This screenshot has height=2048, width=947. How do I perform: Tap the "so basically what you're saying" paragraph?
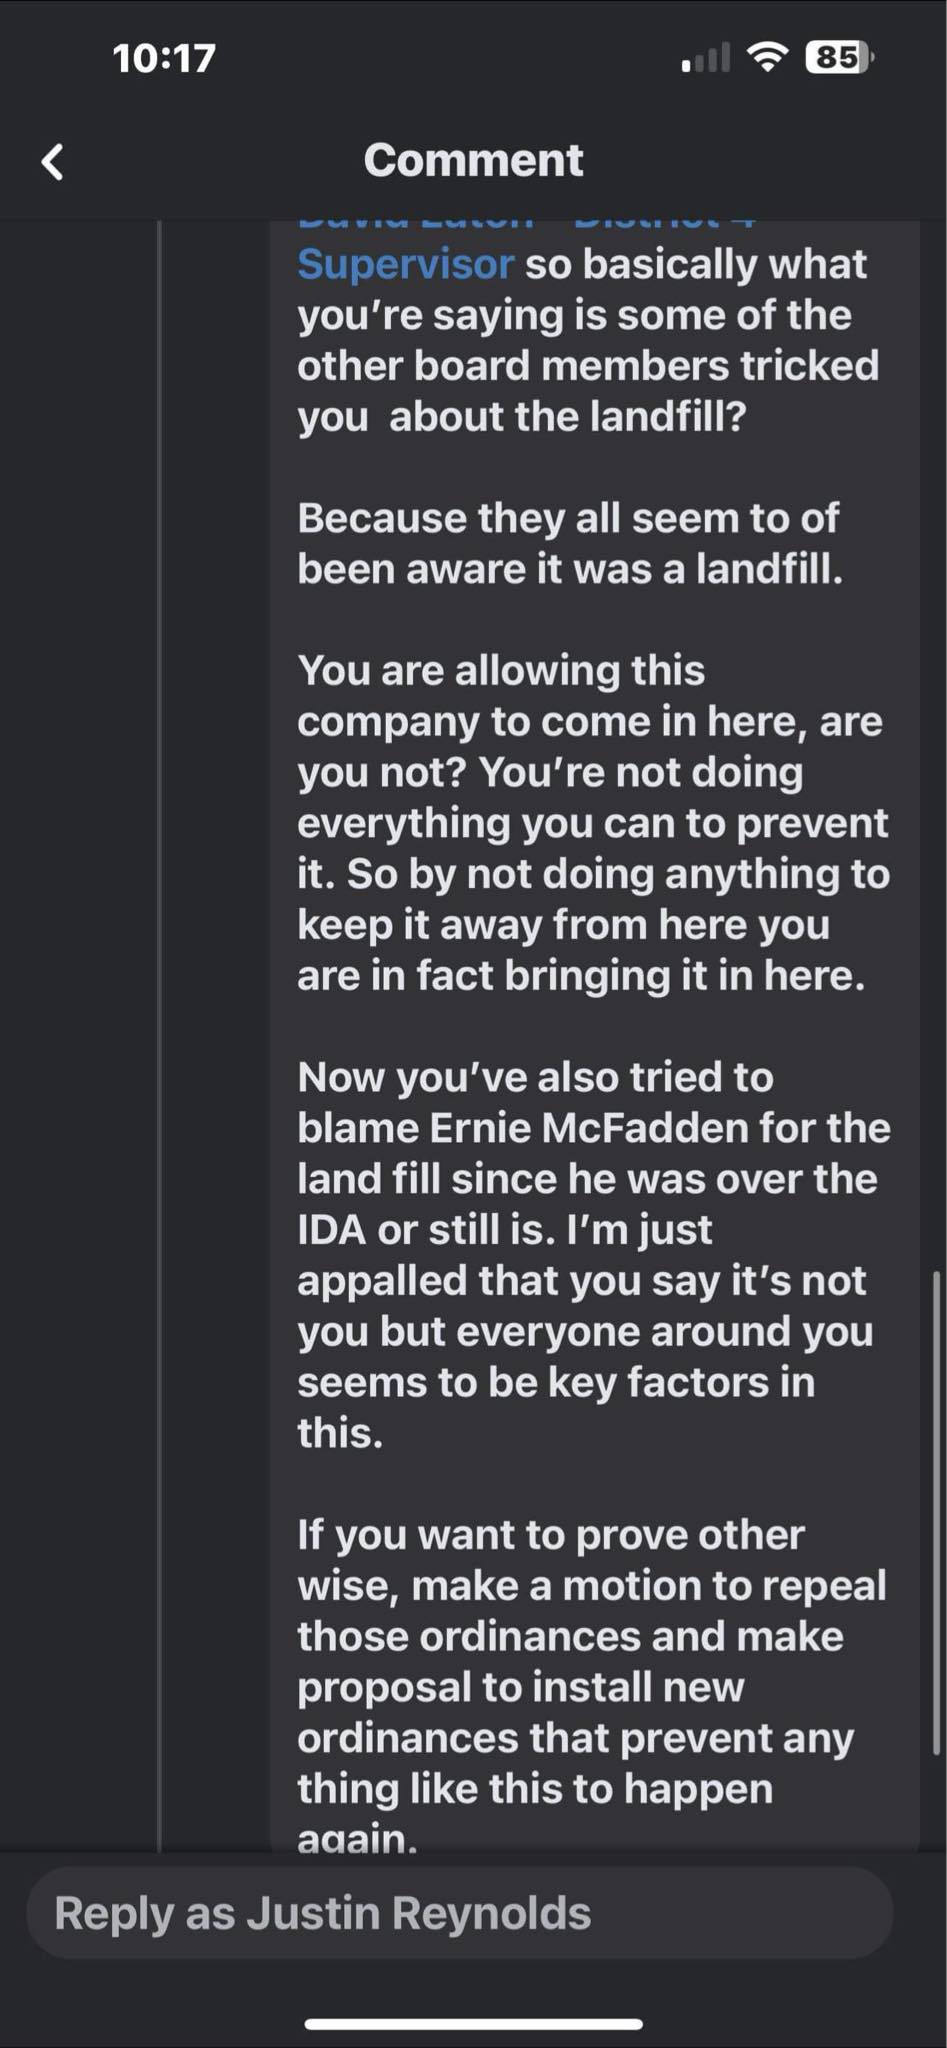click(588, 340)
